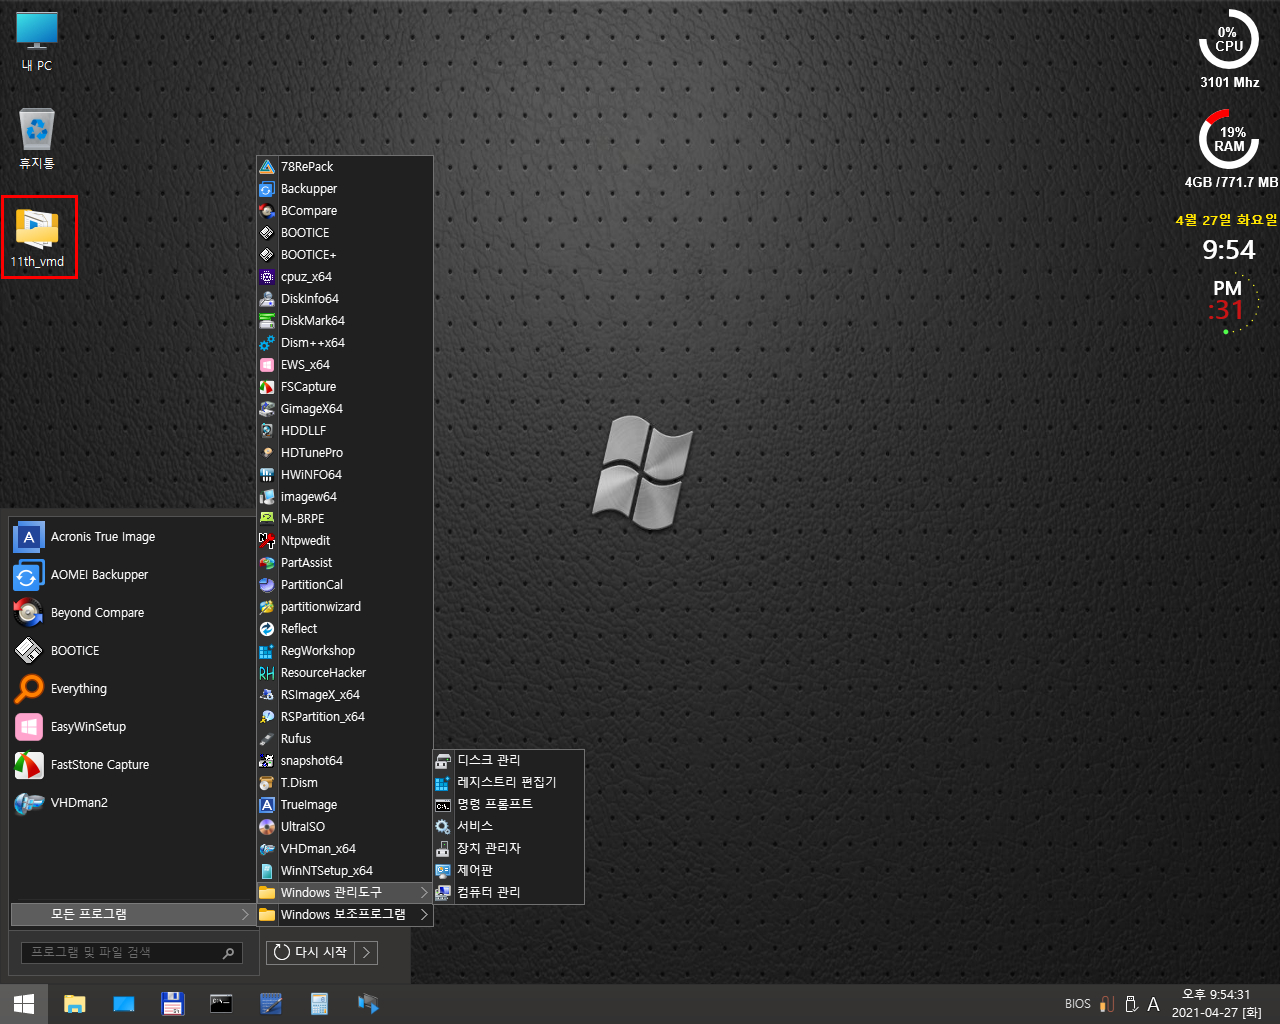Screen dimensions: 1280x1024
Task: Select Backupper in the programs list
Action: [x=345, y=189]
